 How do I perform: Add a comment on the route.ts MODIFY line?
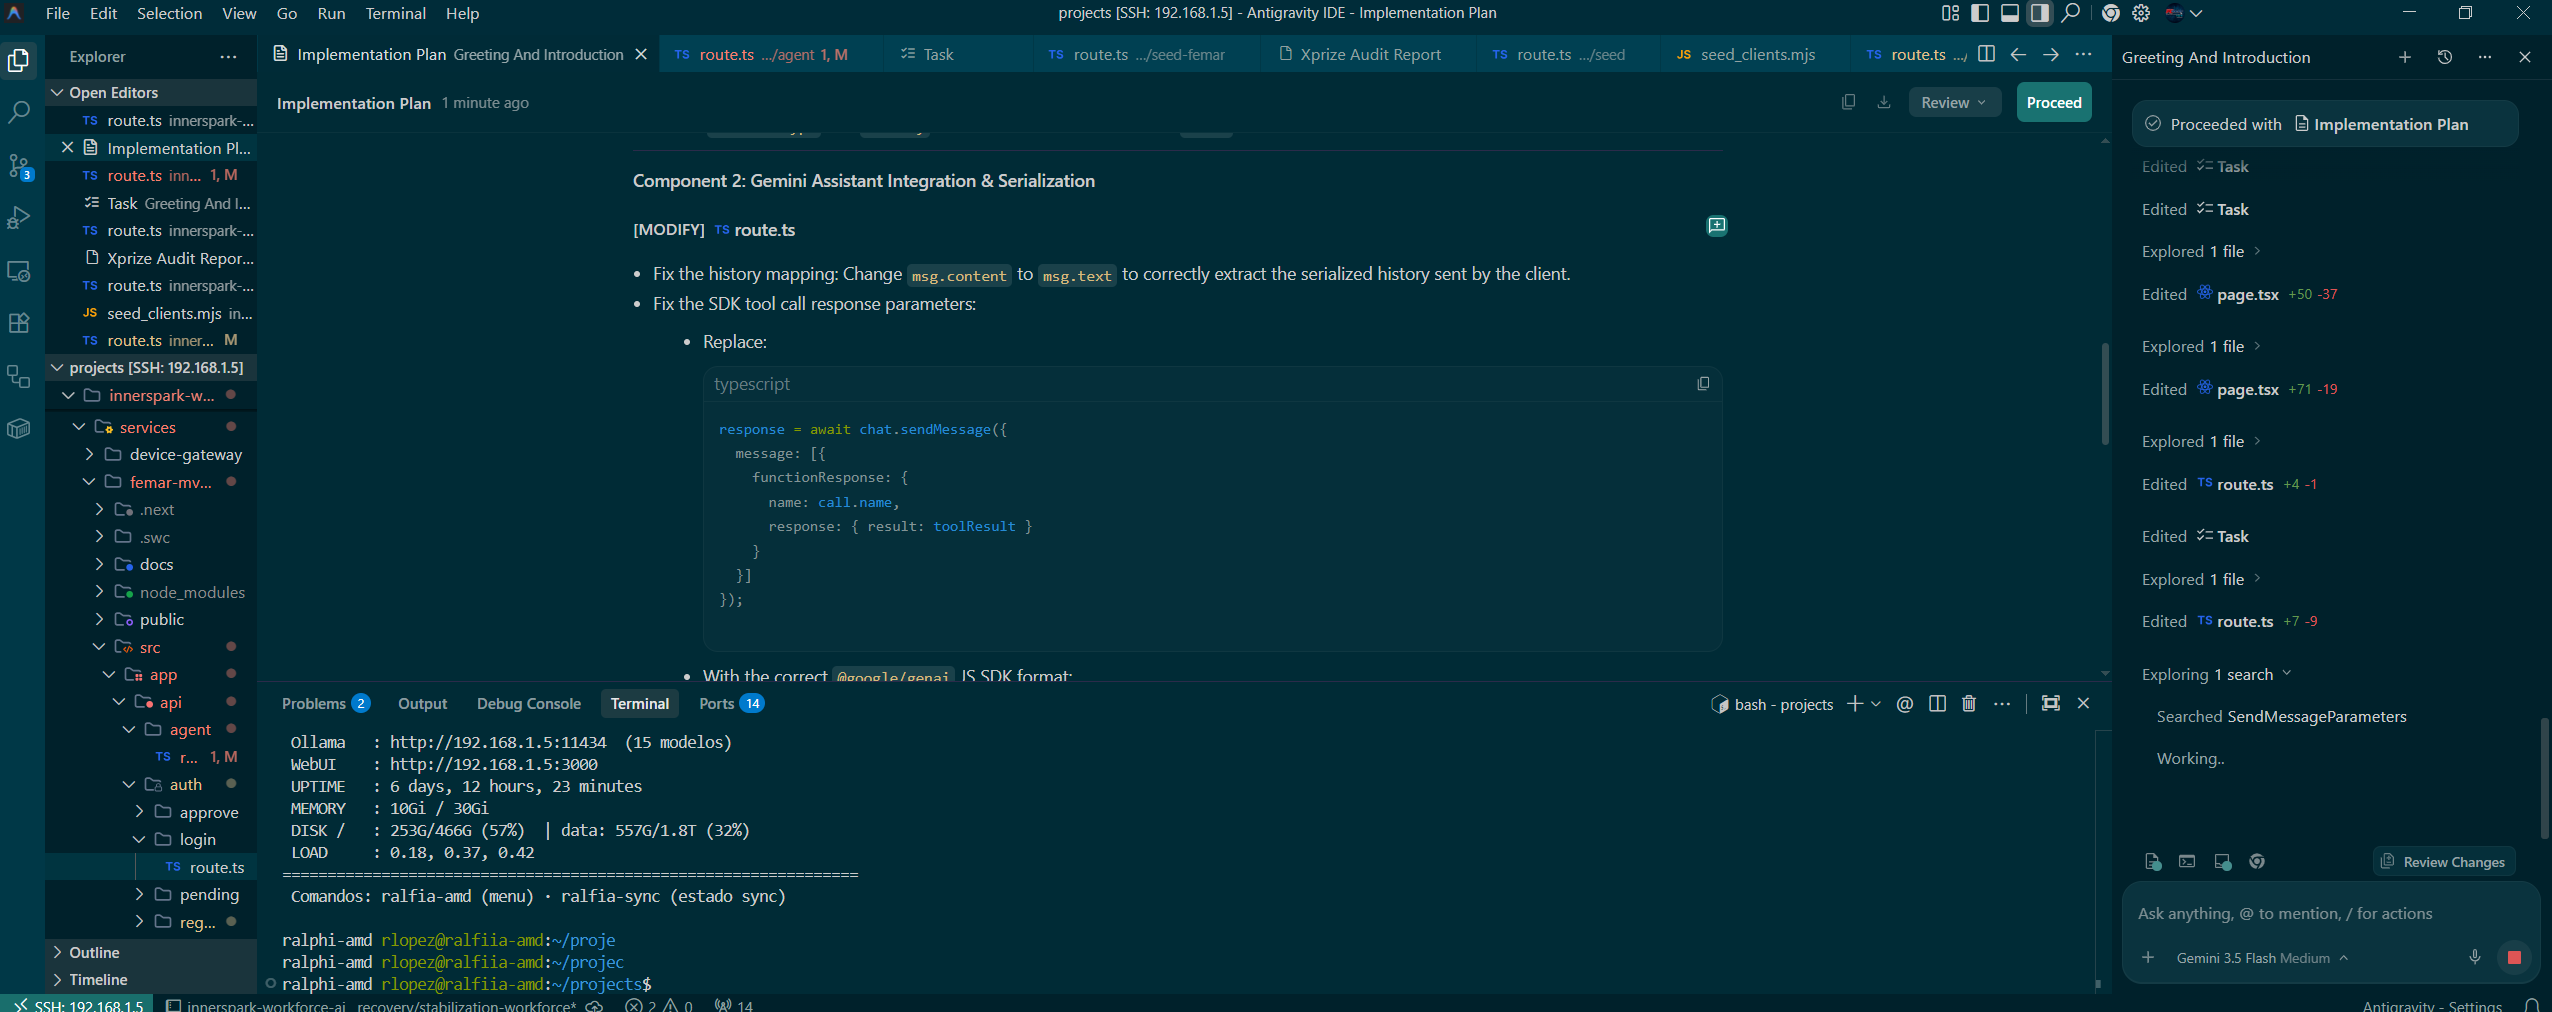click(x=1716, y=226)
